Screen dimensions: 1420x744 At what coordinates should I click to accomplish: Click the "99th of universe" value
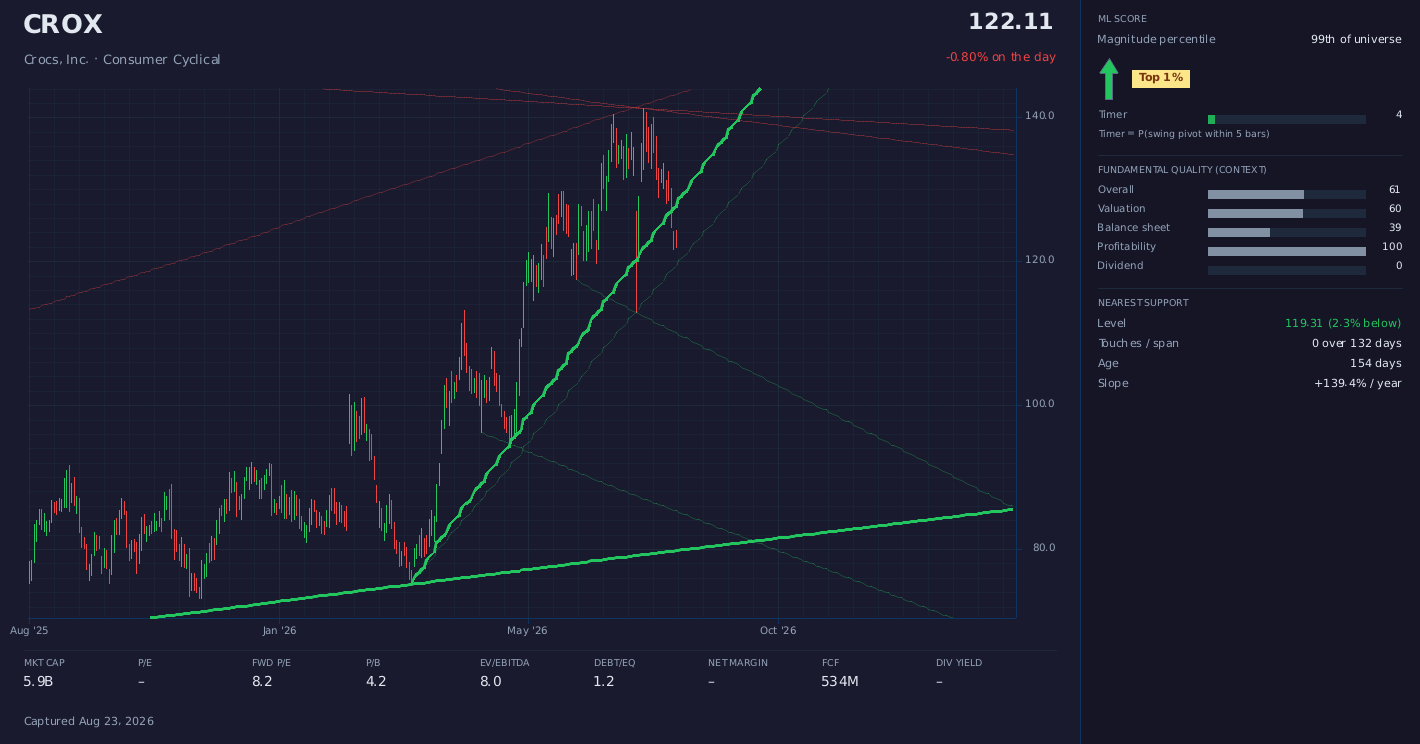pos(1356,40)
